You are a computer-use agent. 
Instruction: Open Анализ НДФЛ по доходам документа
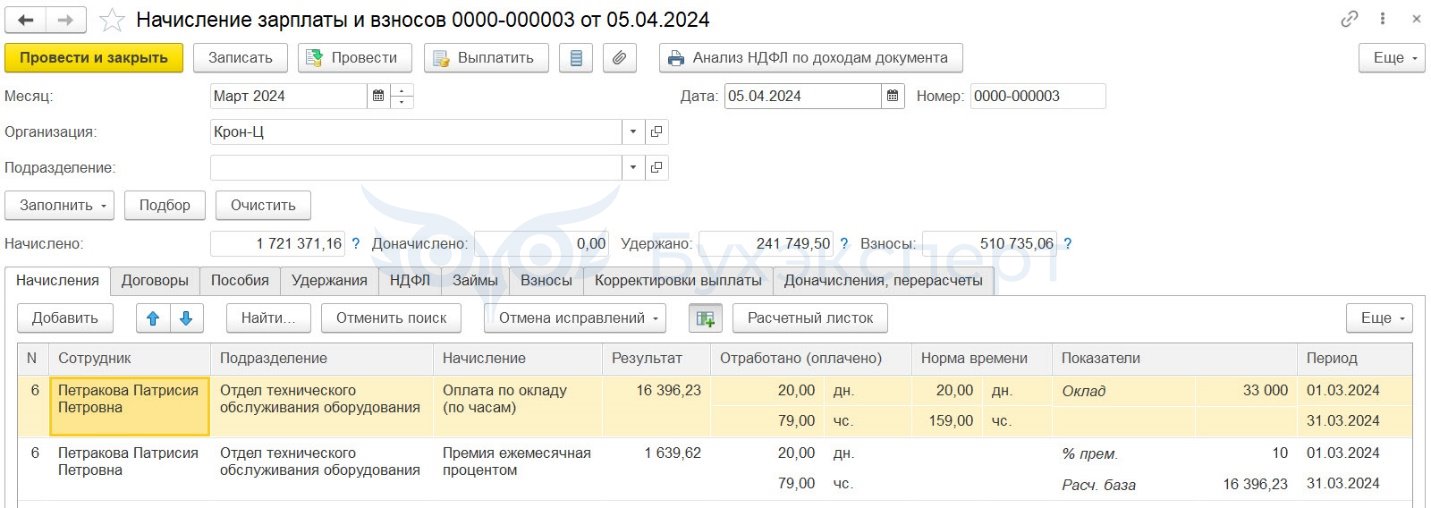(x=811, y=58)
